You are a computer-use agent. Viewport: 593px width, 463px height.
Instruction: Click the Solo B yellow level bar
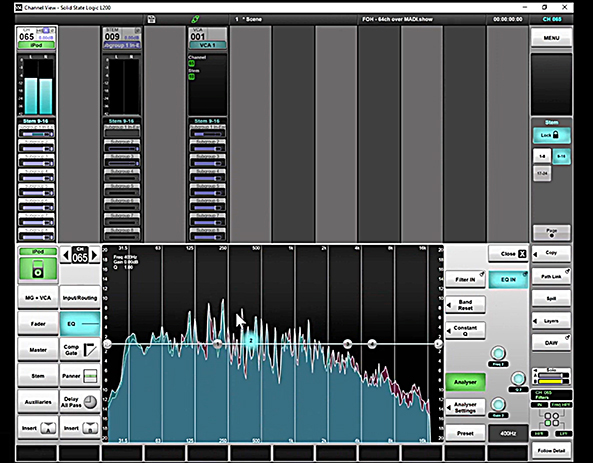tap(554, 381)
